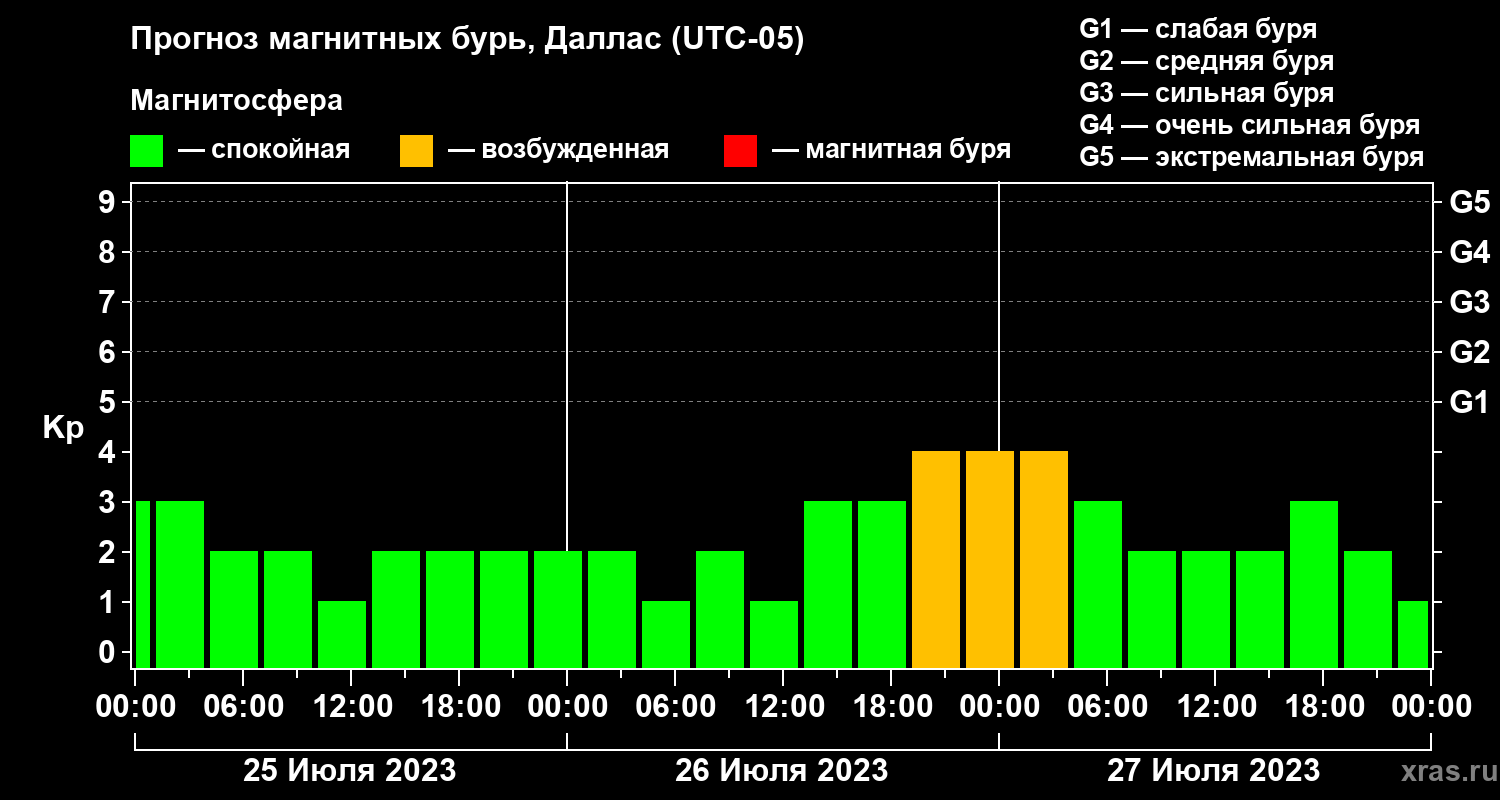Click the red 'магнитная буря' legend swatch
Screen dimensions: 1500x800
click(740, 151)
